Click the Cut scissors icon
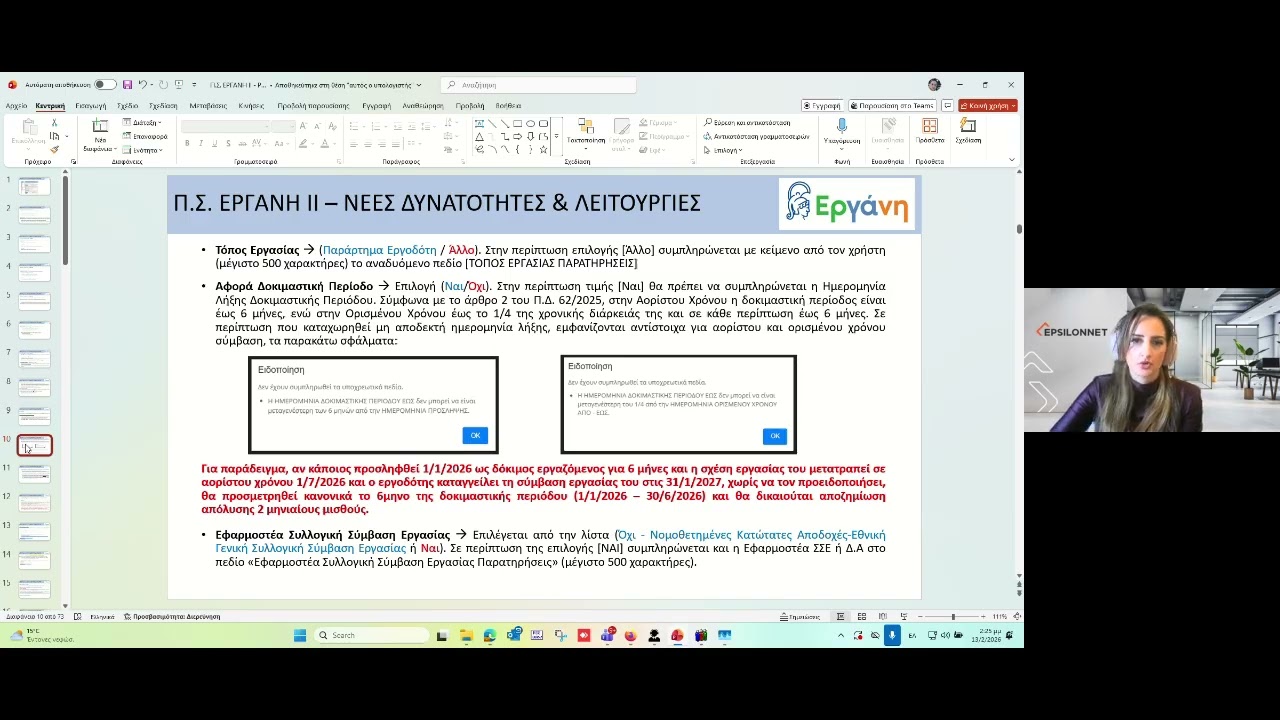1280x720 pixels. click(x=54, y=123)
